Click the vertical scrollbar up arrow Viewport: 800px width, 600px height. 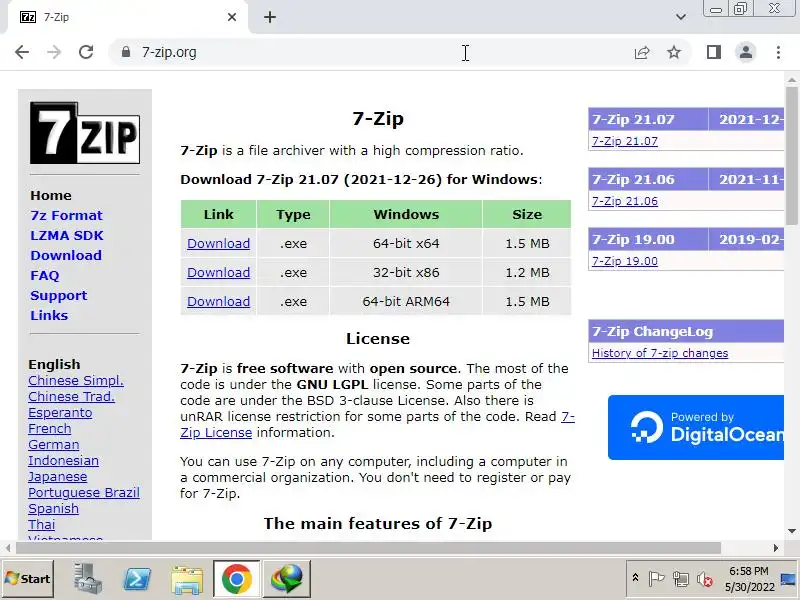792,80
